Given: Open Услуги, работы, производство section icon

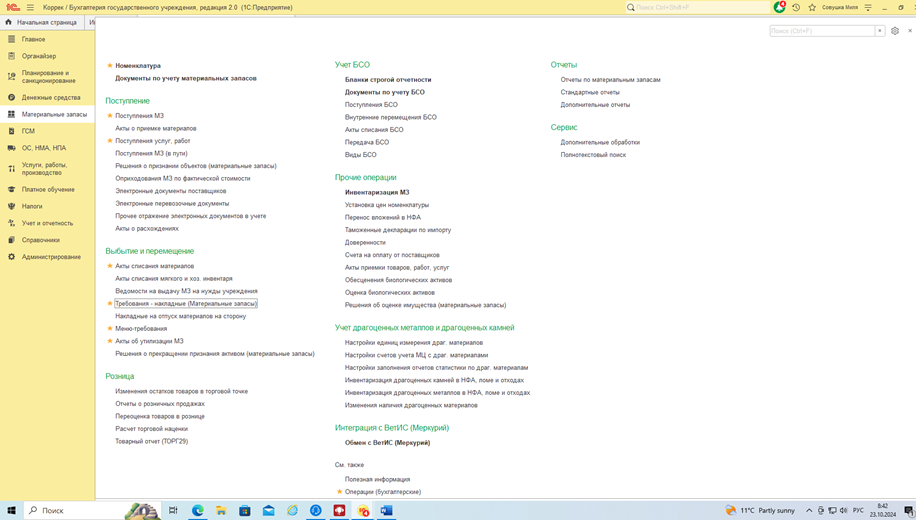Looking at the screenshot, I should pos(11,169).
